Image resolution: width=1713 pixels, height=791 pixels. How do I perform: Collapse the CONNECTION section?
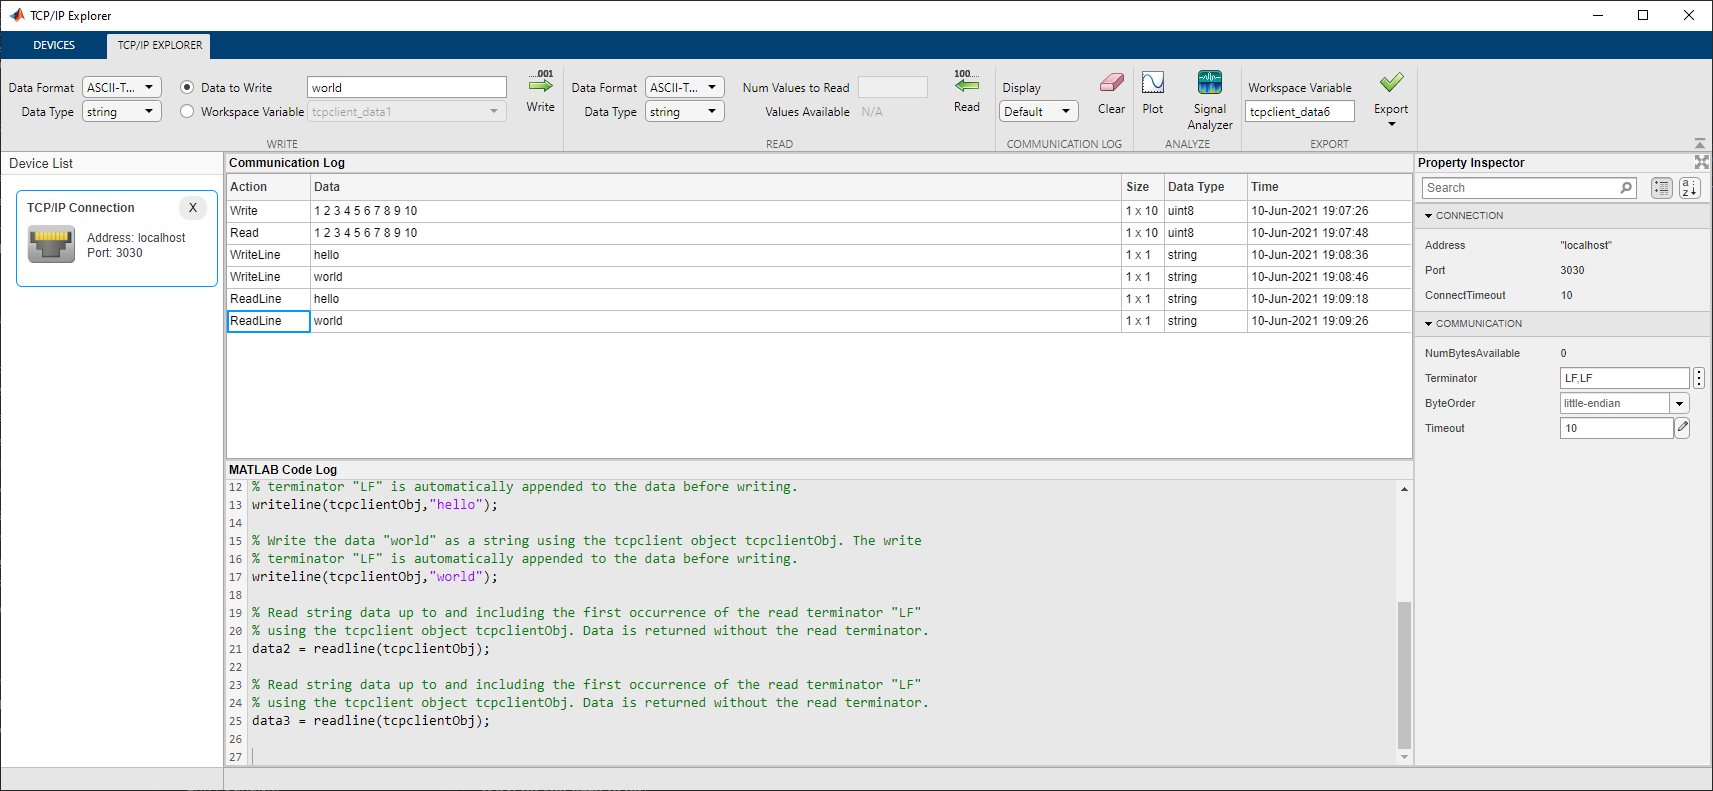click(x=1429, y=216)
